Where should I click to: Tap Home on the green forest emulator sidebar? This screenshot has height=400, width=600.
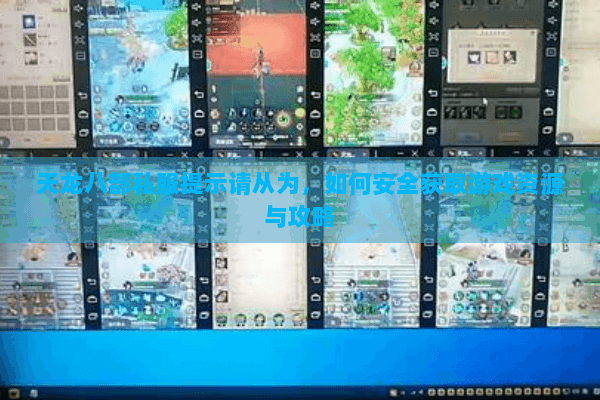(x=432, y=112)
